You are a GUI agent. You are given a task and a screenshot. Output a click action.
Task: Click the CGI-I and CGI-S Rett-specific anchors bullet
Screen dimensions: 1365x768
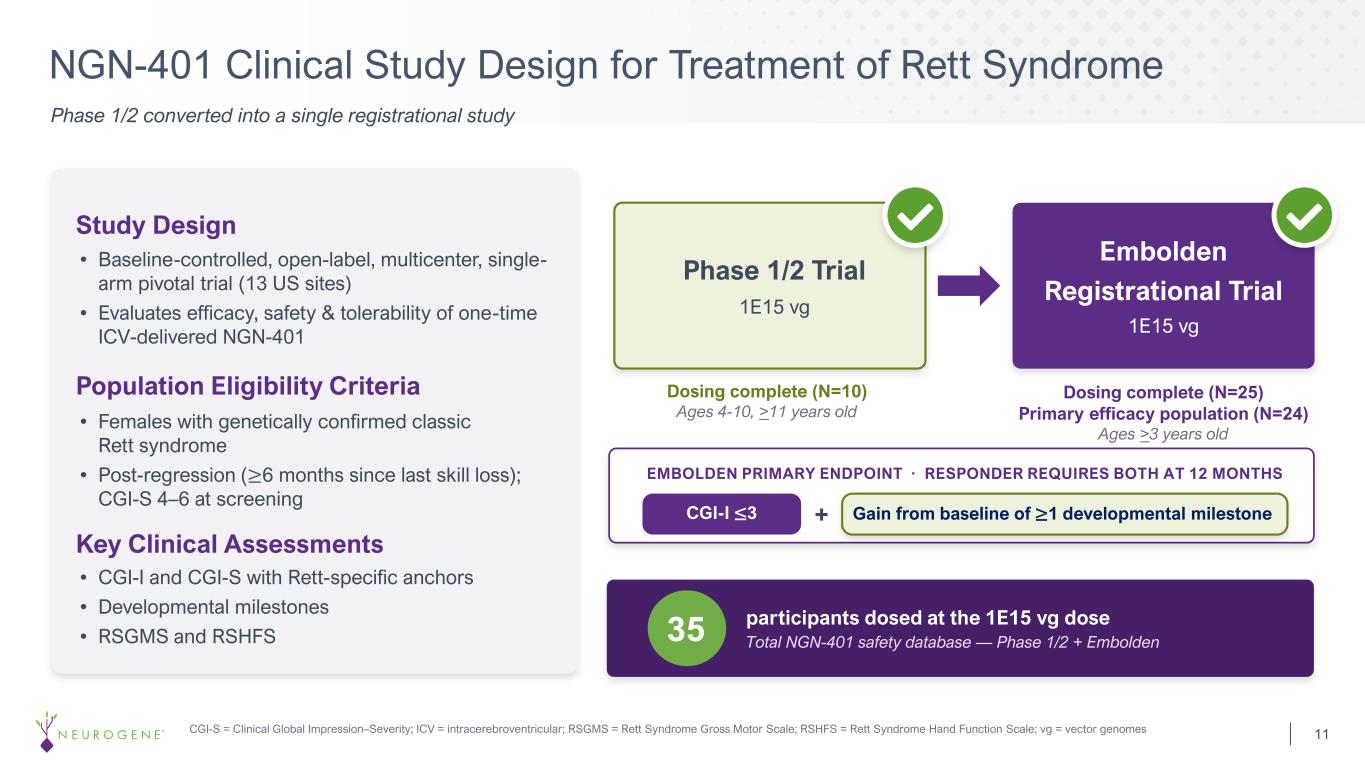pos(276,578)
